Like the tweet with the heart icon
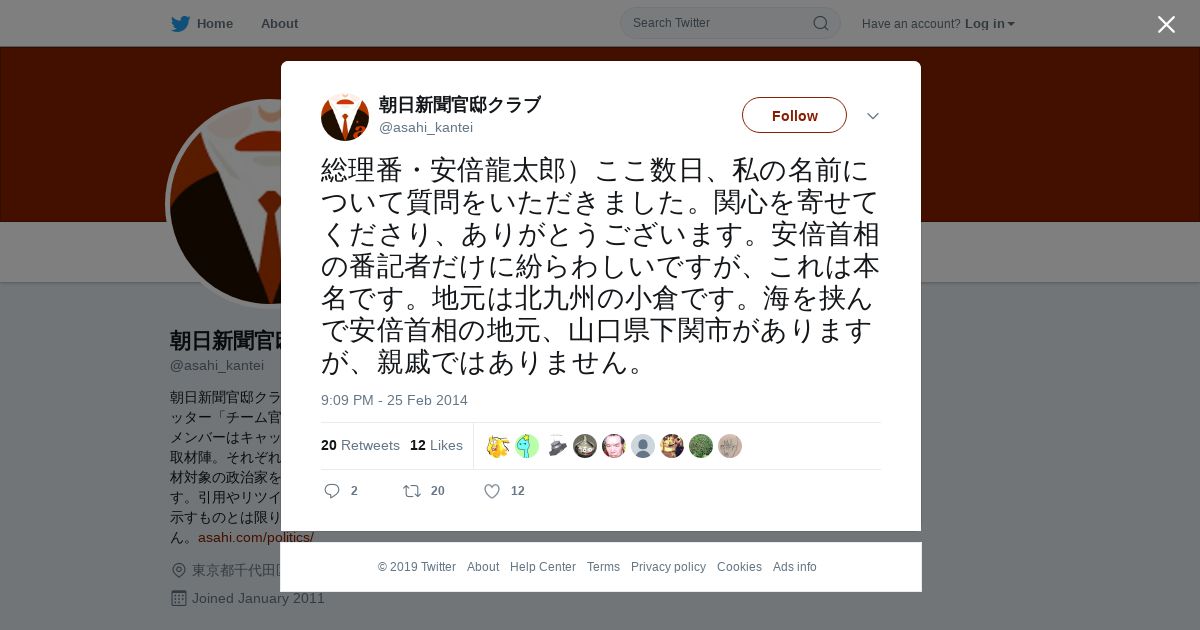Screen dimensions: 1200x630 (x=492, y=491)
